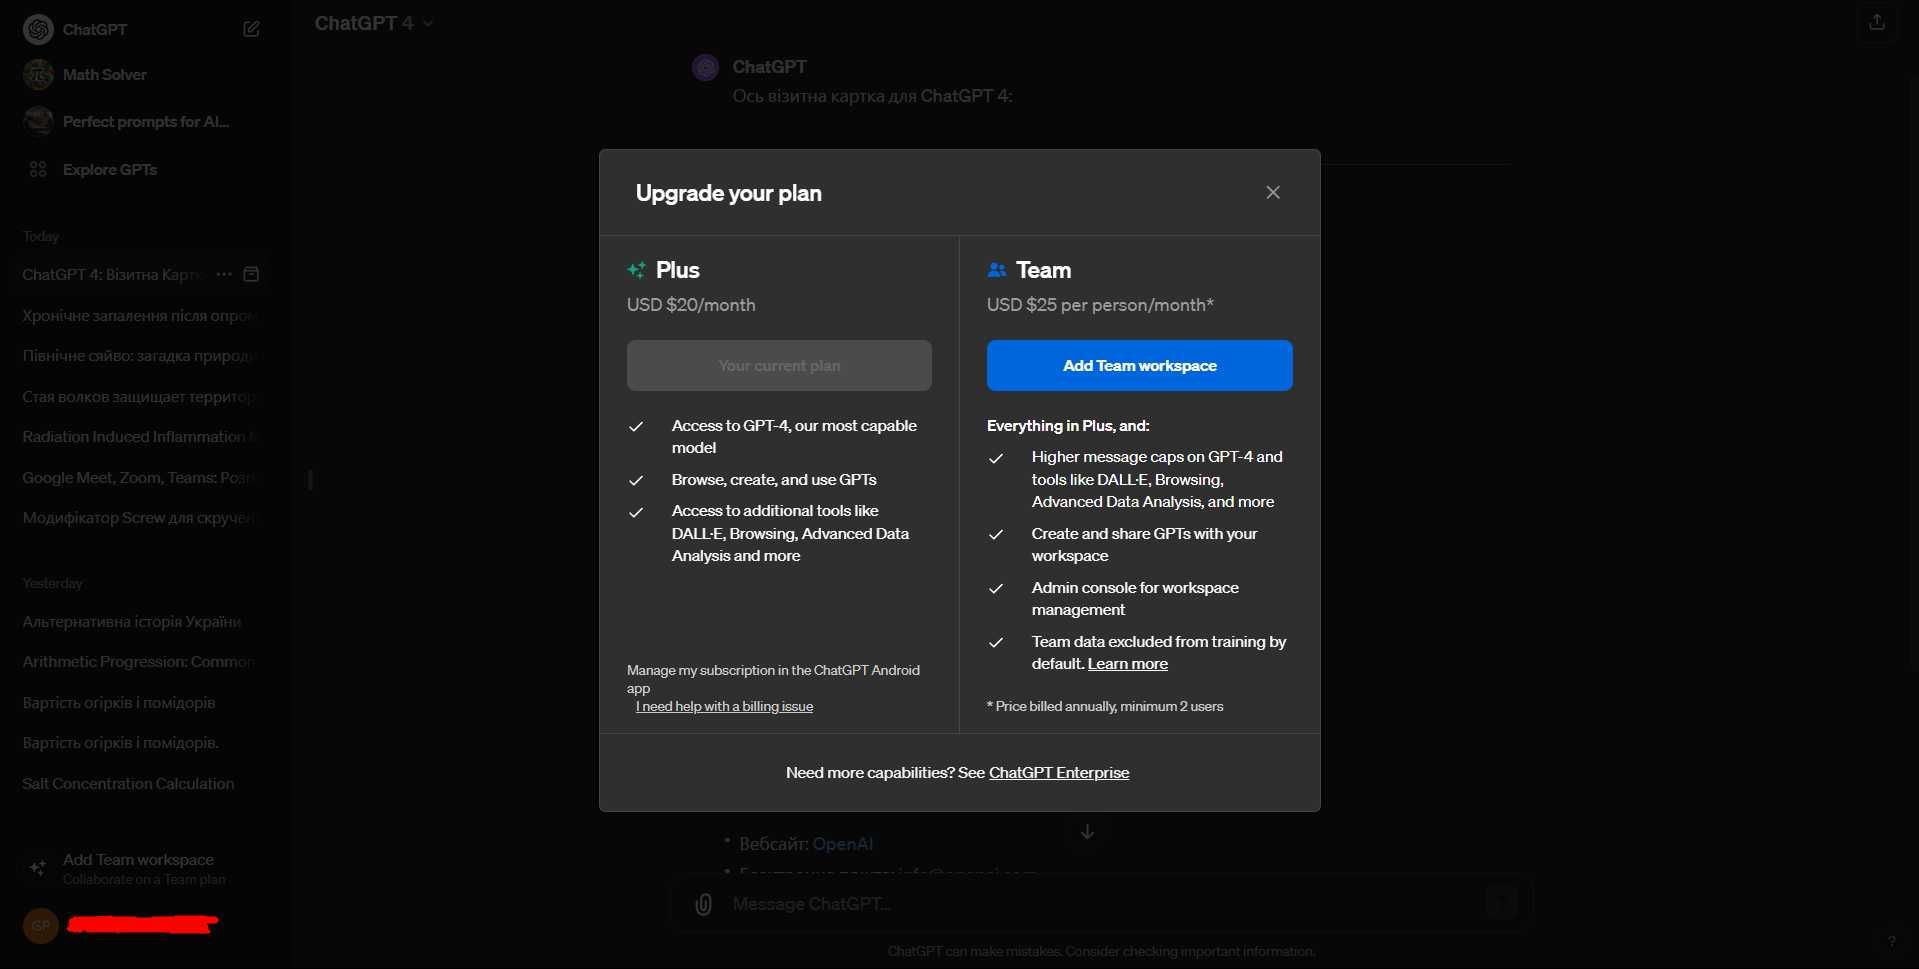The image size is (1919, 969).
Task: Click the help question mark icon
Action: click(1891, 941)
